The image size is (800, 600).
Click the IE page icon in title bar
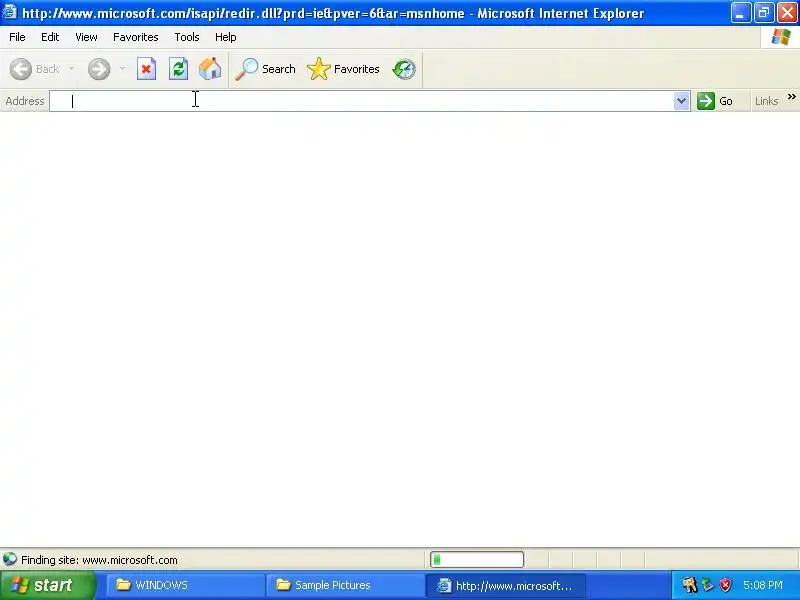10,12
